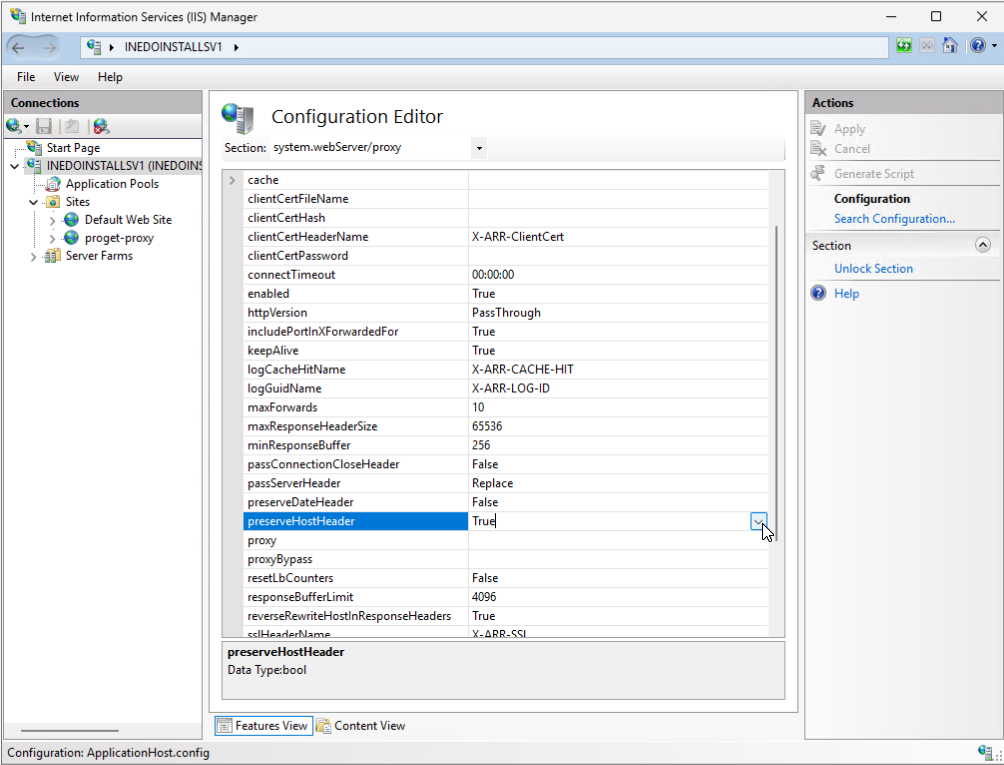Collapse the Section group in Actions
The width and height of the screenshot is (1004, 765).
(x=982, y=245)
